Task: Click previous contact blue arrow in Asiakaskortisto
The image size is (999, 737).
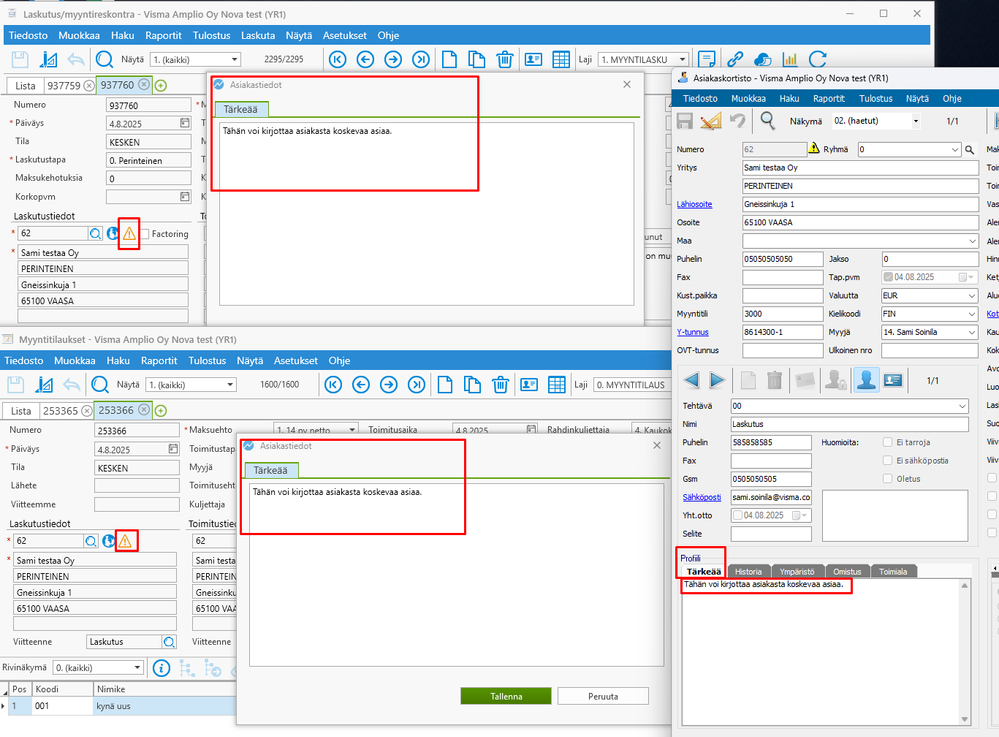Action: pos(691,380)
